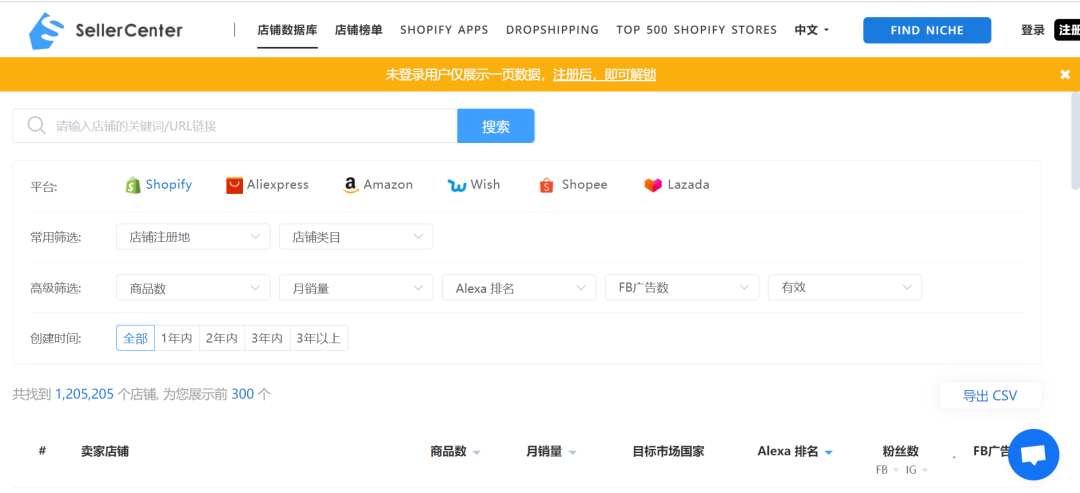
Task: Sort by 月销量 column arrow
Action: coord(572,452)
